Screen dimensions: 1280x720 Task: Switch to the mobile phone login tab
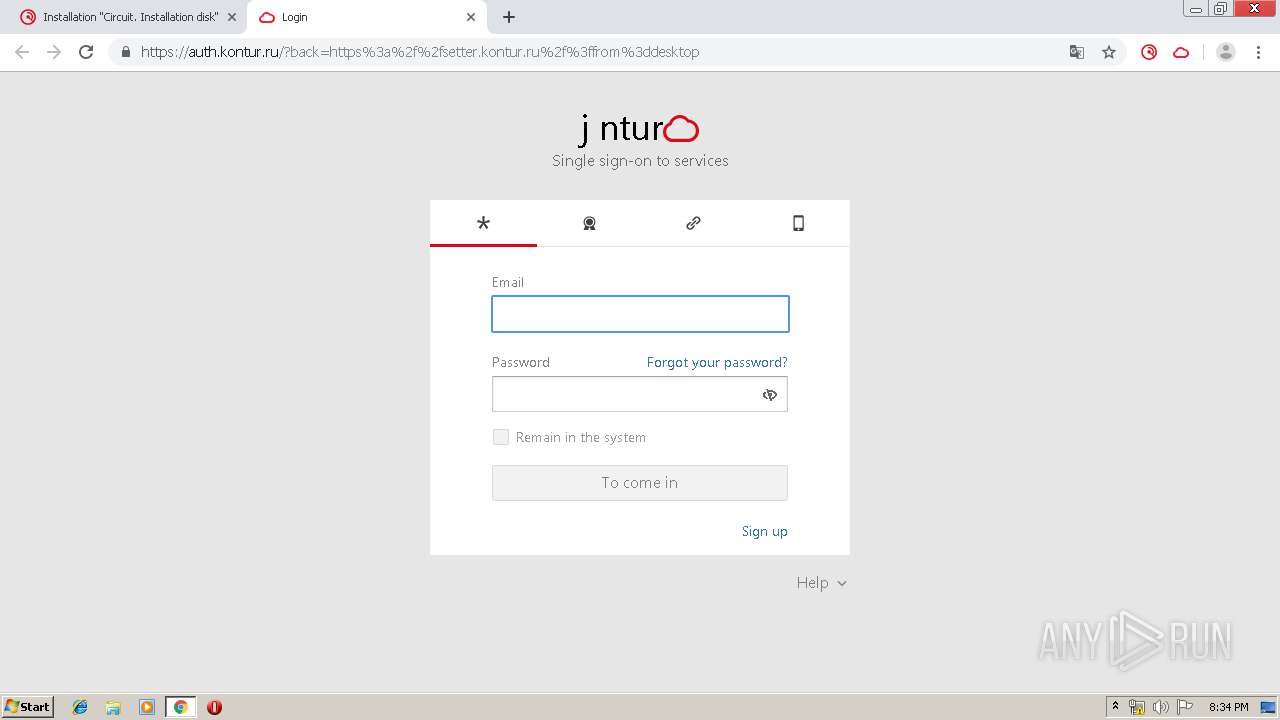point(798,223)
